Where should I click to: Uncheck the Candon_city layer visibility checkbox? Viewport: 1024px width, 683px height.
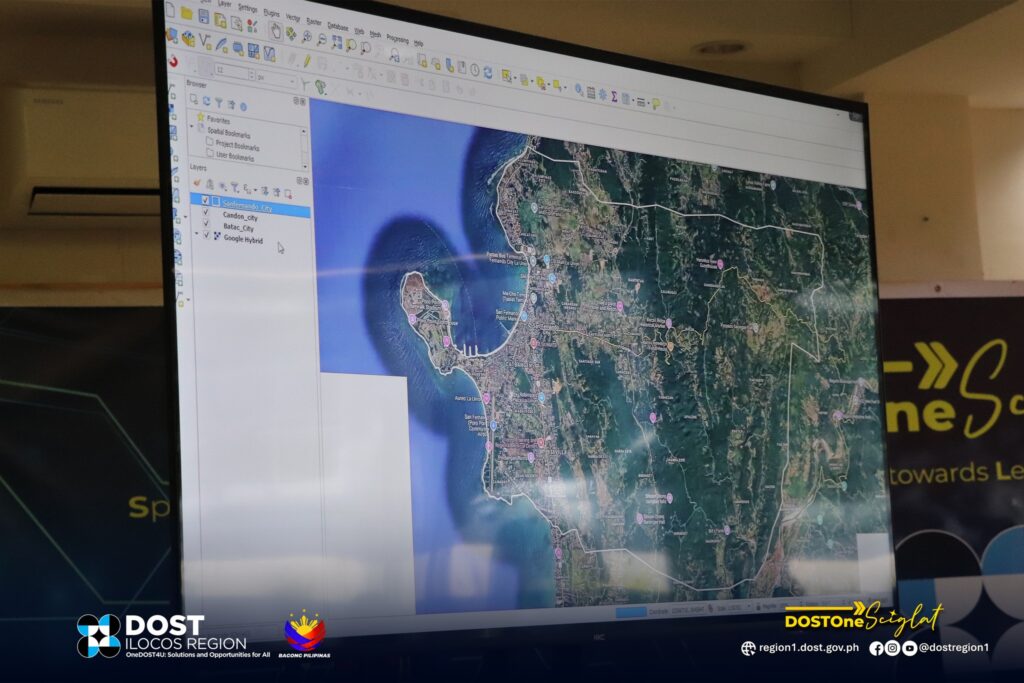point(206,214)
